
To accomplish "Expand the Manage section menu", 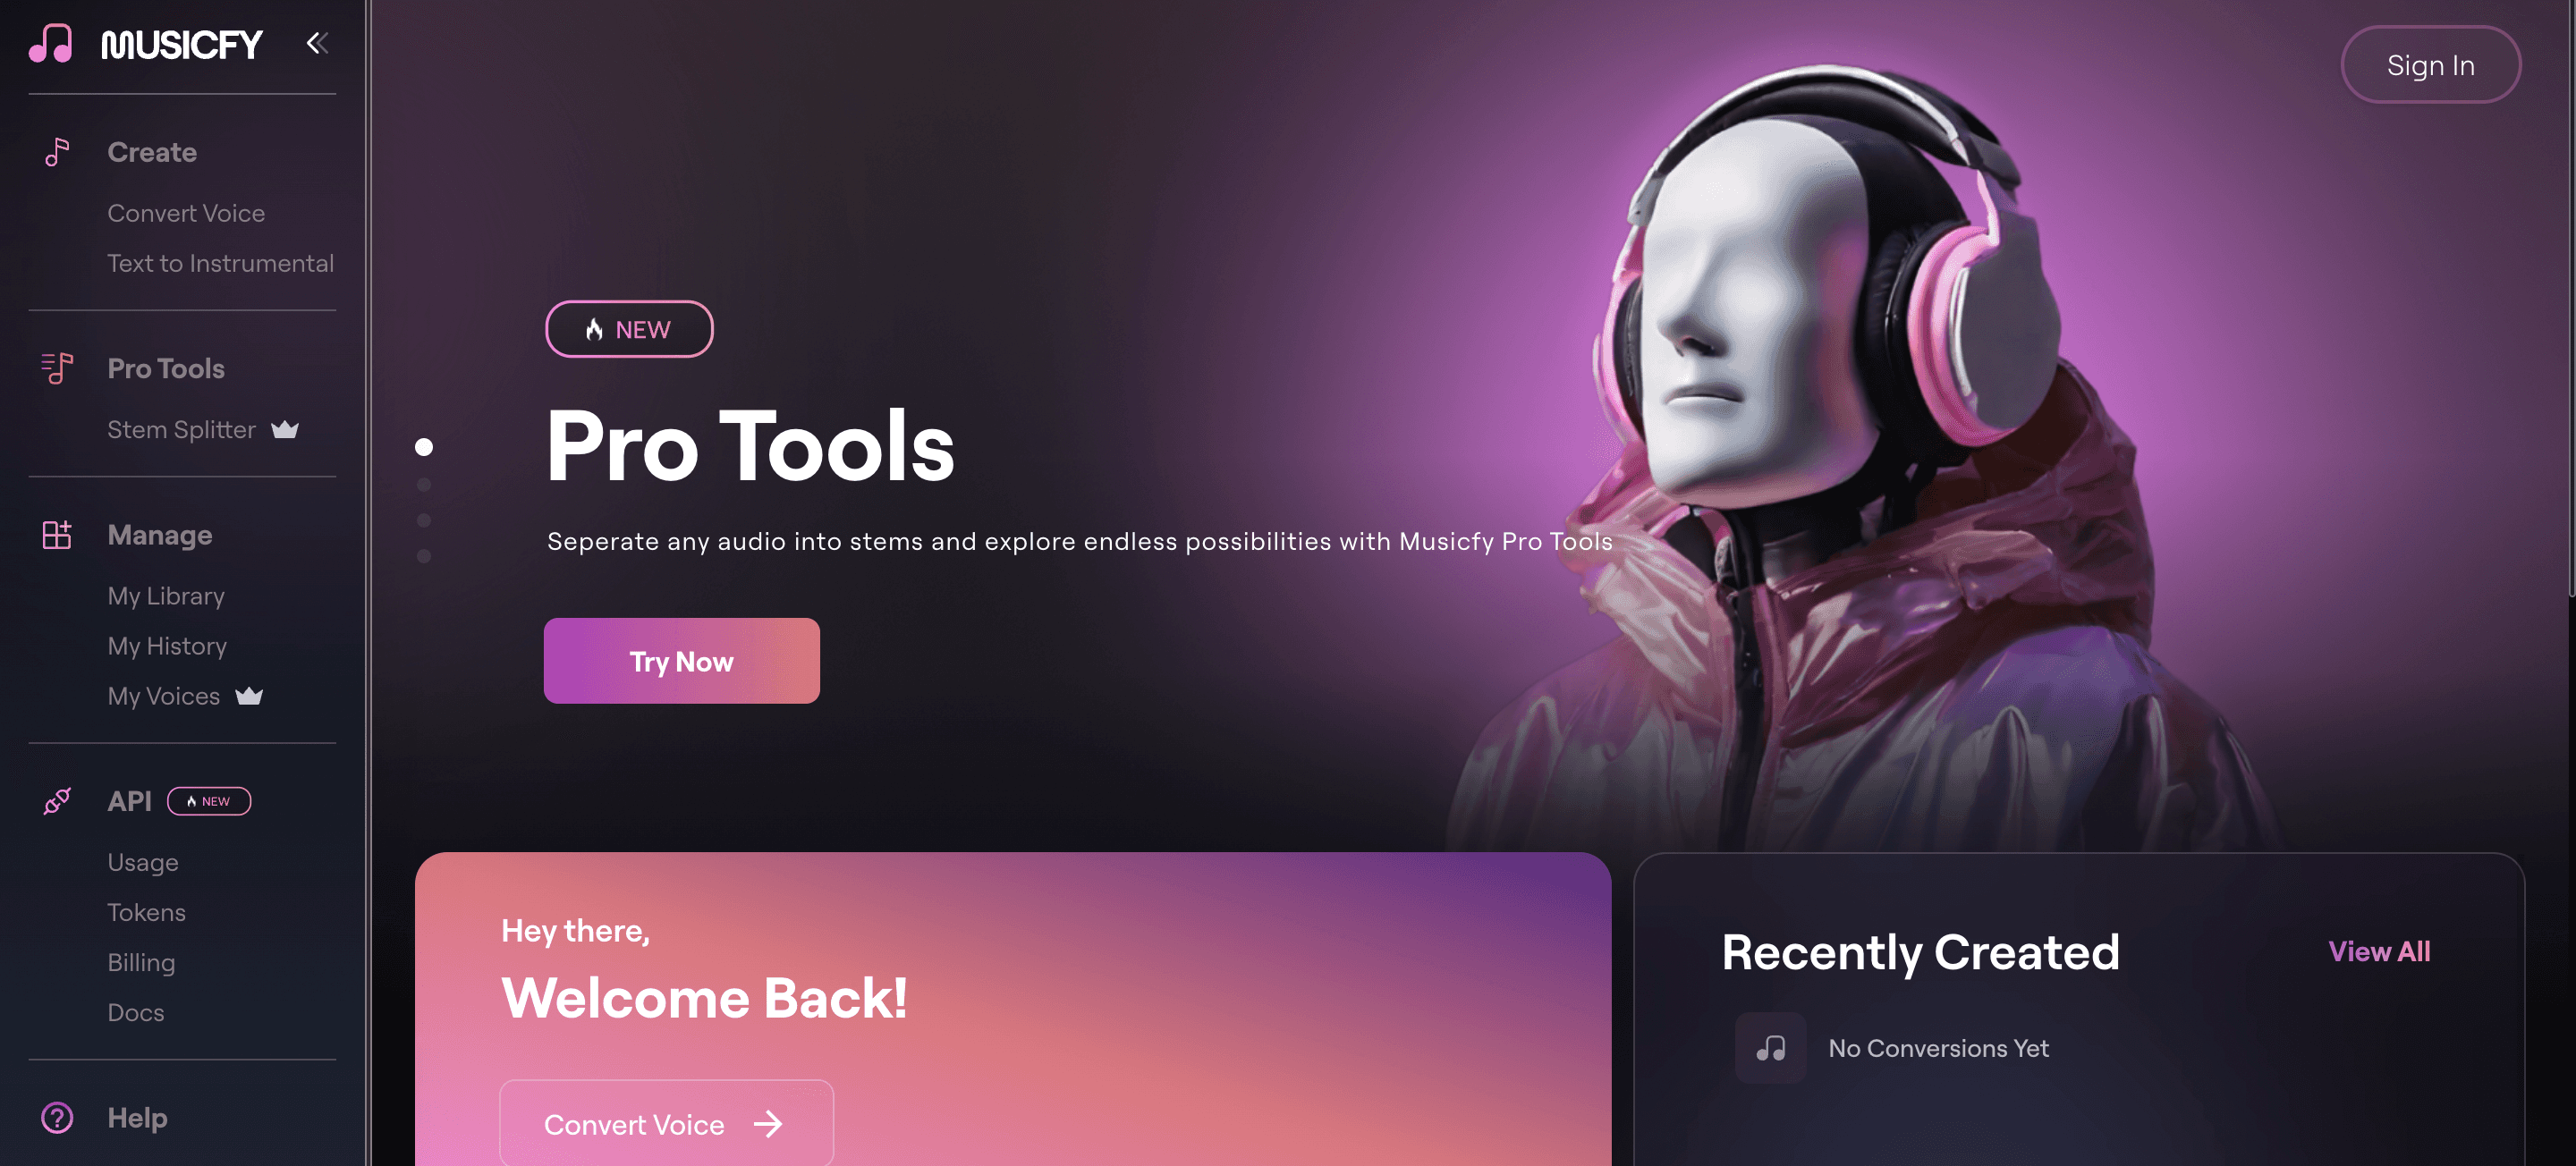I will (x=157, y=534).
